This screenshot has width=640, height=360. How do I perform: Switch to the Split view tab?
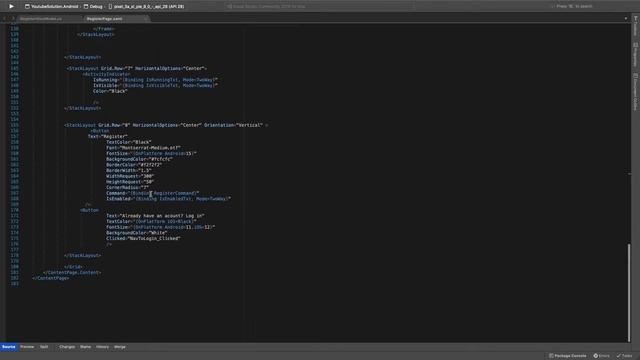[x=44, y=347]
